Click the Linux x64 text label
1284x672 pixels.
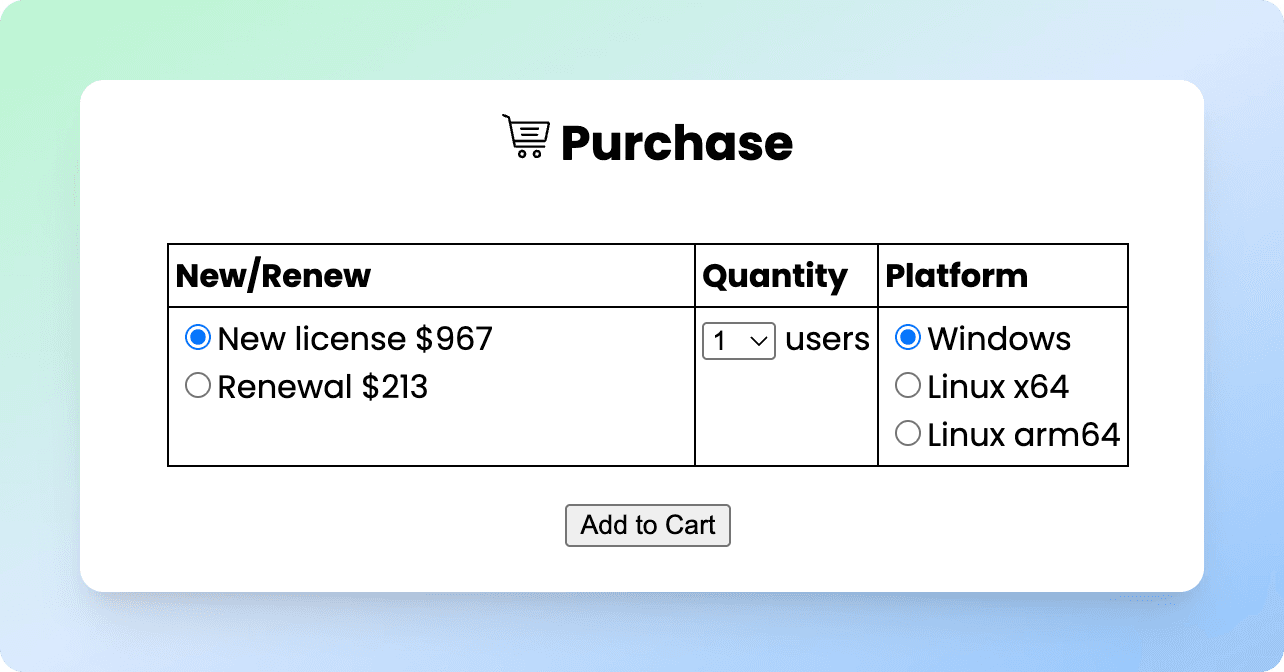998,386
